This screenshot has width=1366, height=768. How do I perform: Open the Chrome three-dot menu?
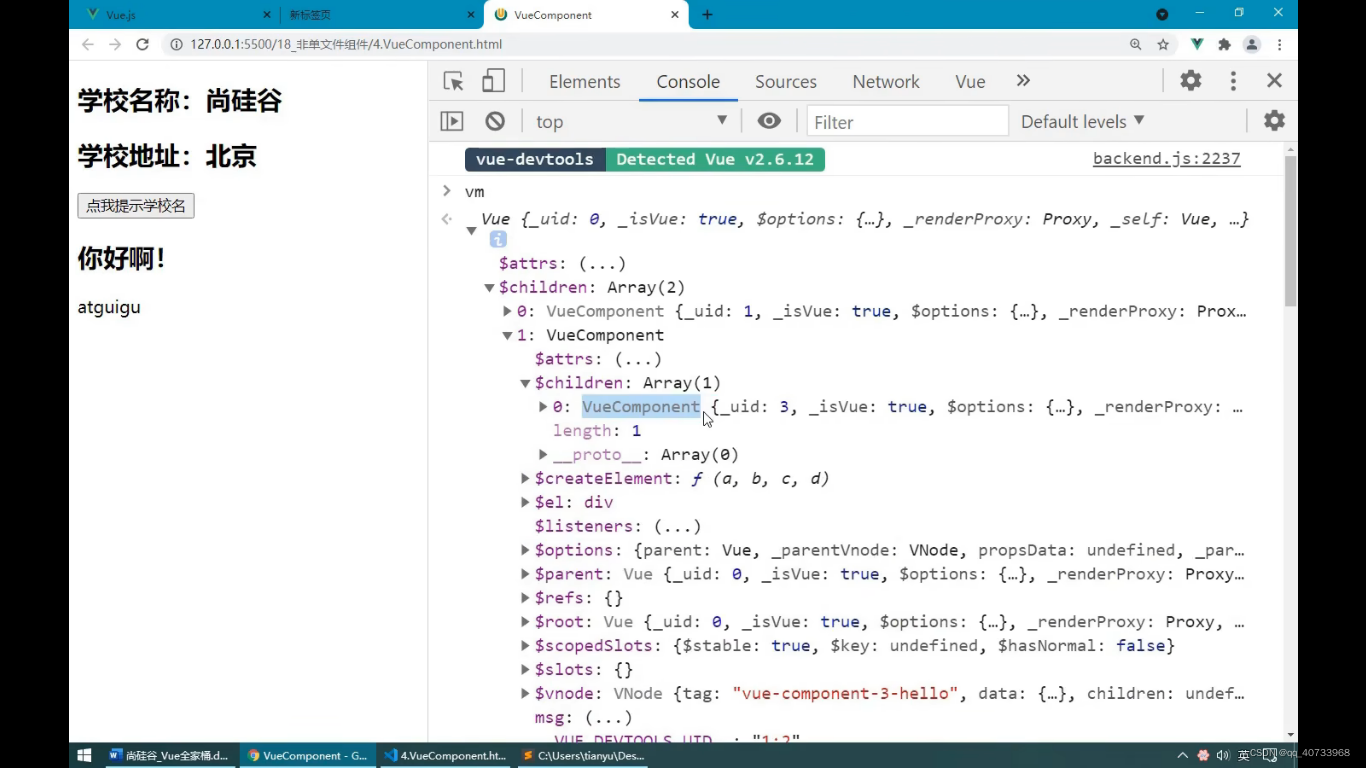tap(1279, 44)
